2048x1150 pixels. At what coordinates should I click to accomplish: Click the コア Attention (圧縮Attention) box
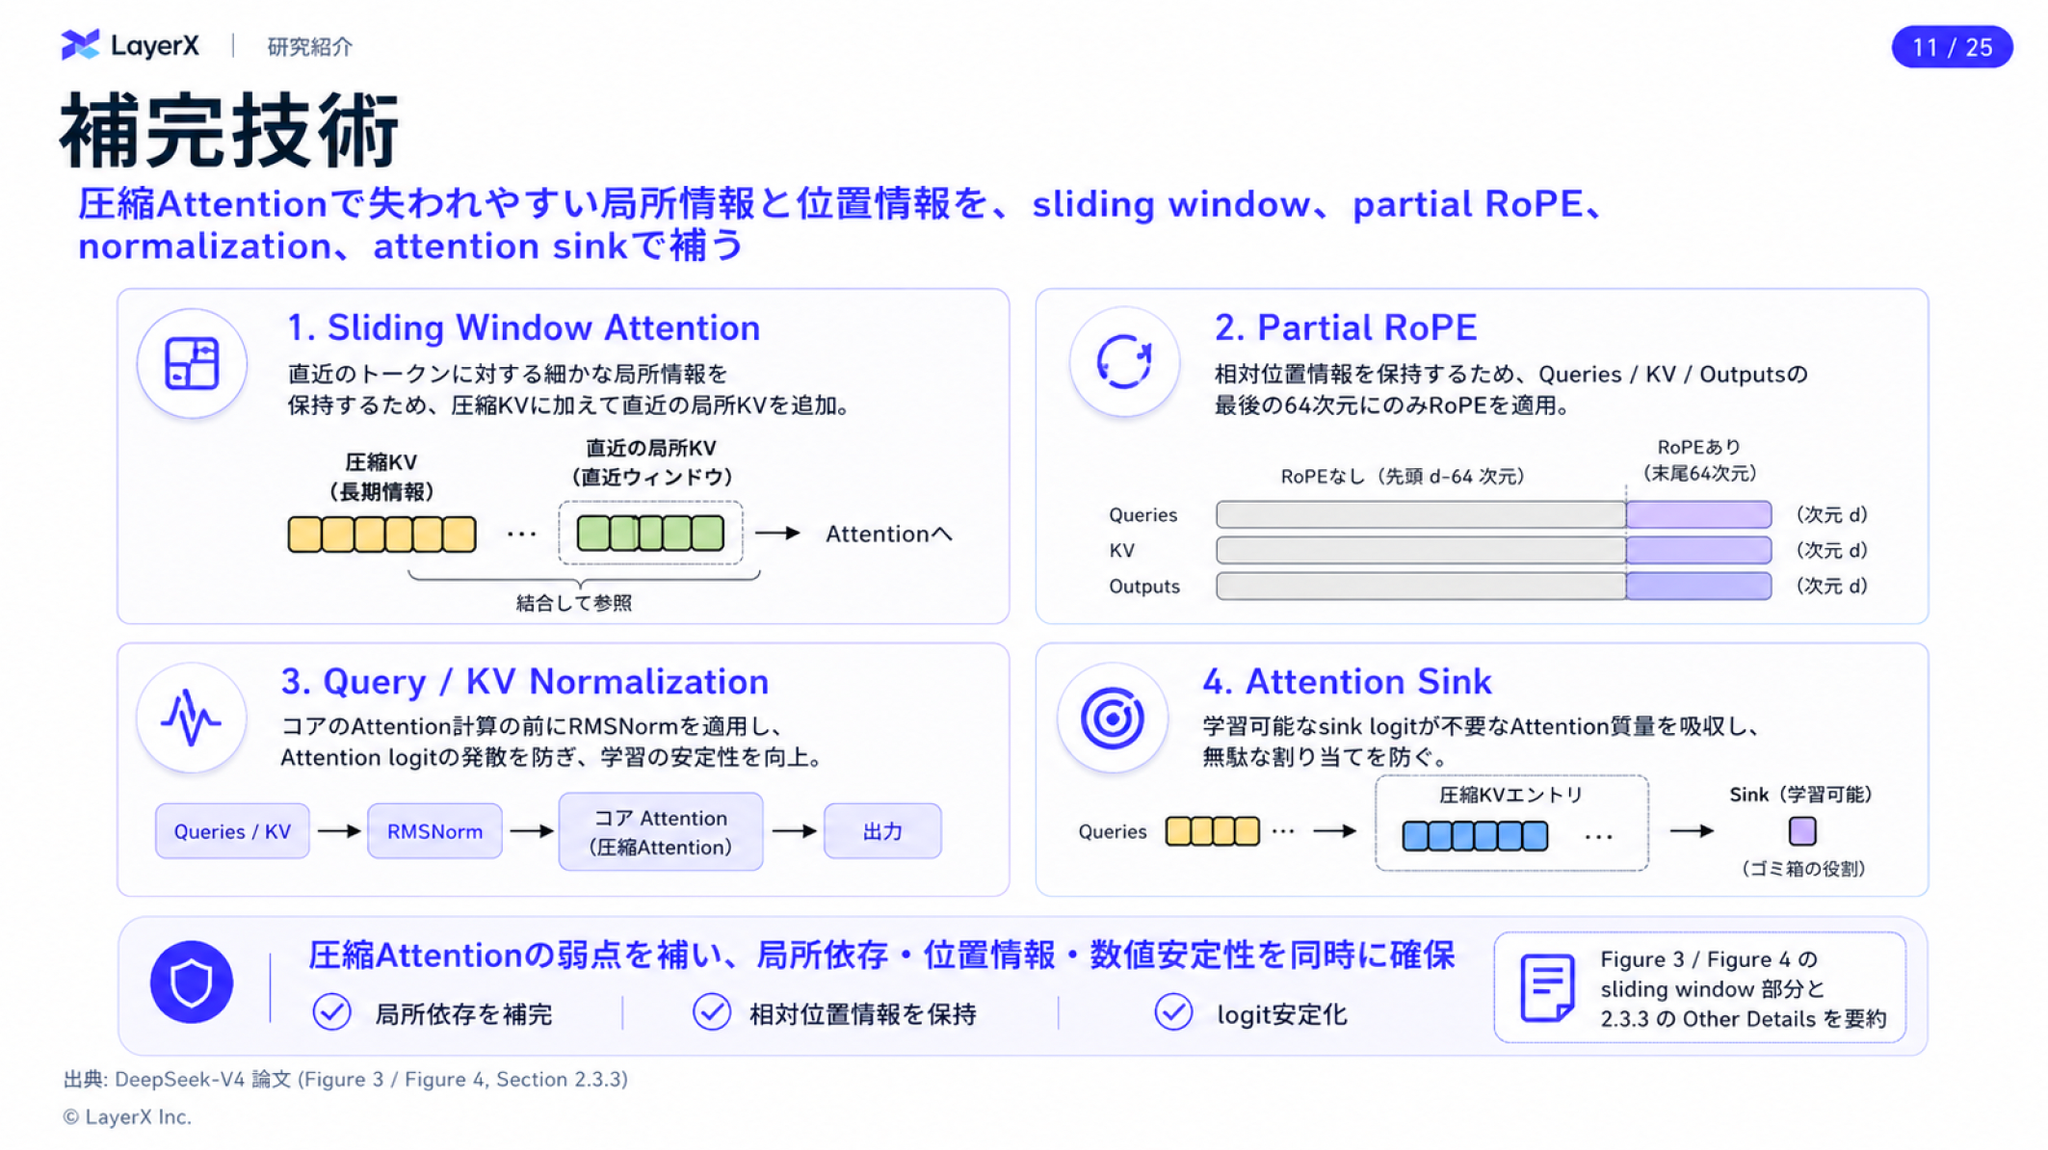tap(660, 832)
